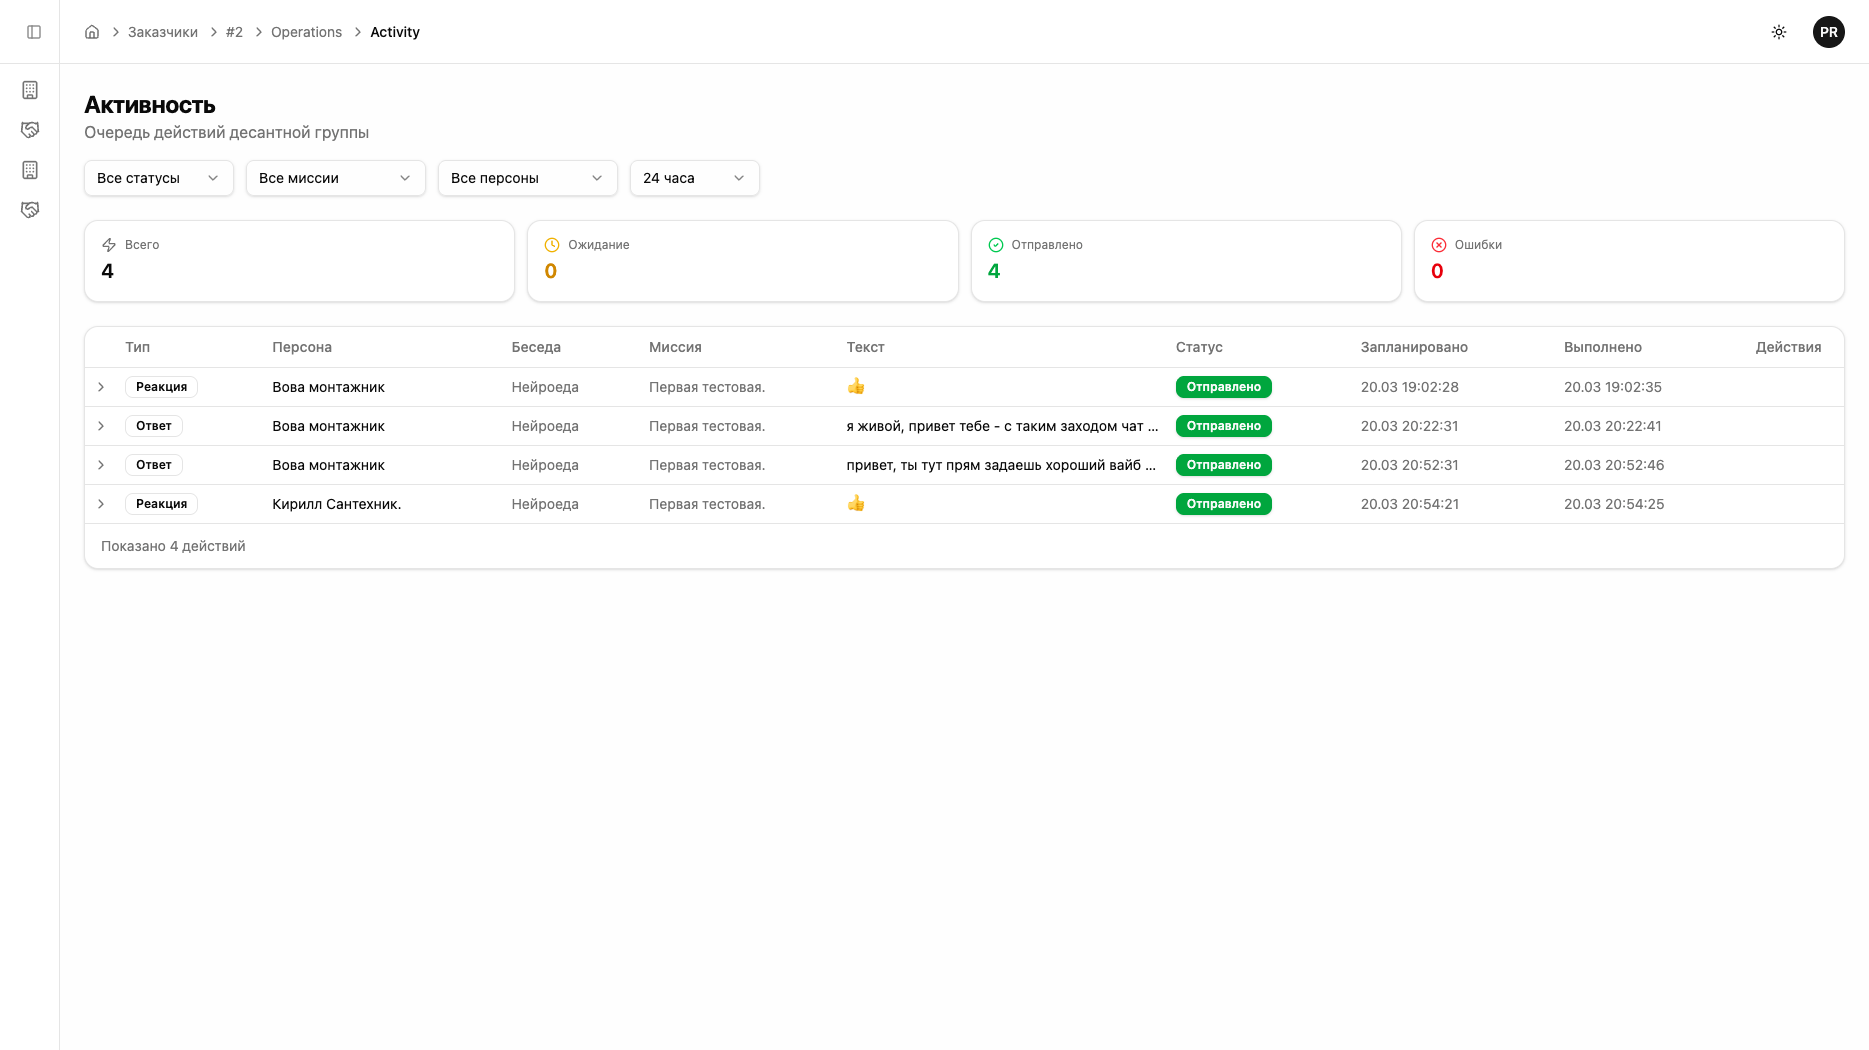This screenshot has height=1050, width=1869.
Task: Open the Все персоны dropdown
Action: (x=527, y=178)
